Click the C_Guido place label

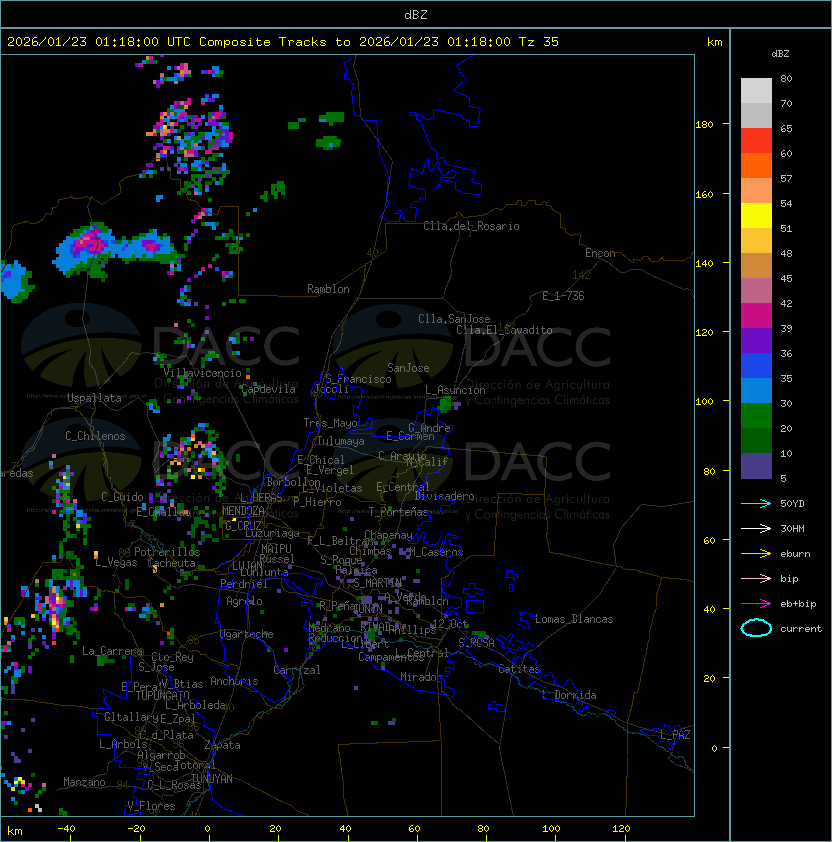click(x=122, y=497)
